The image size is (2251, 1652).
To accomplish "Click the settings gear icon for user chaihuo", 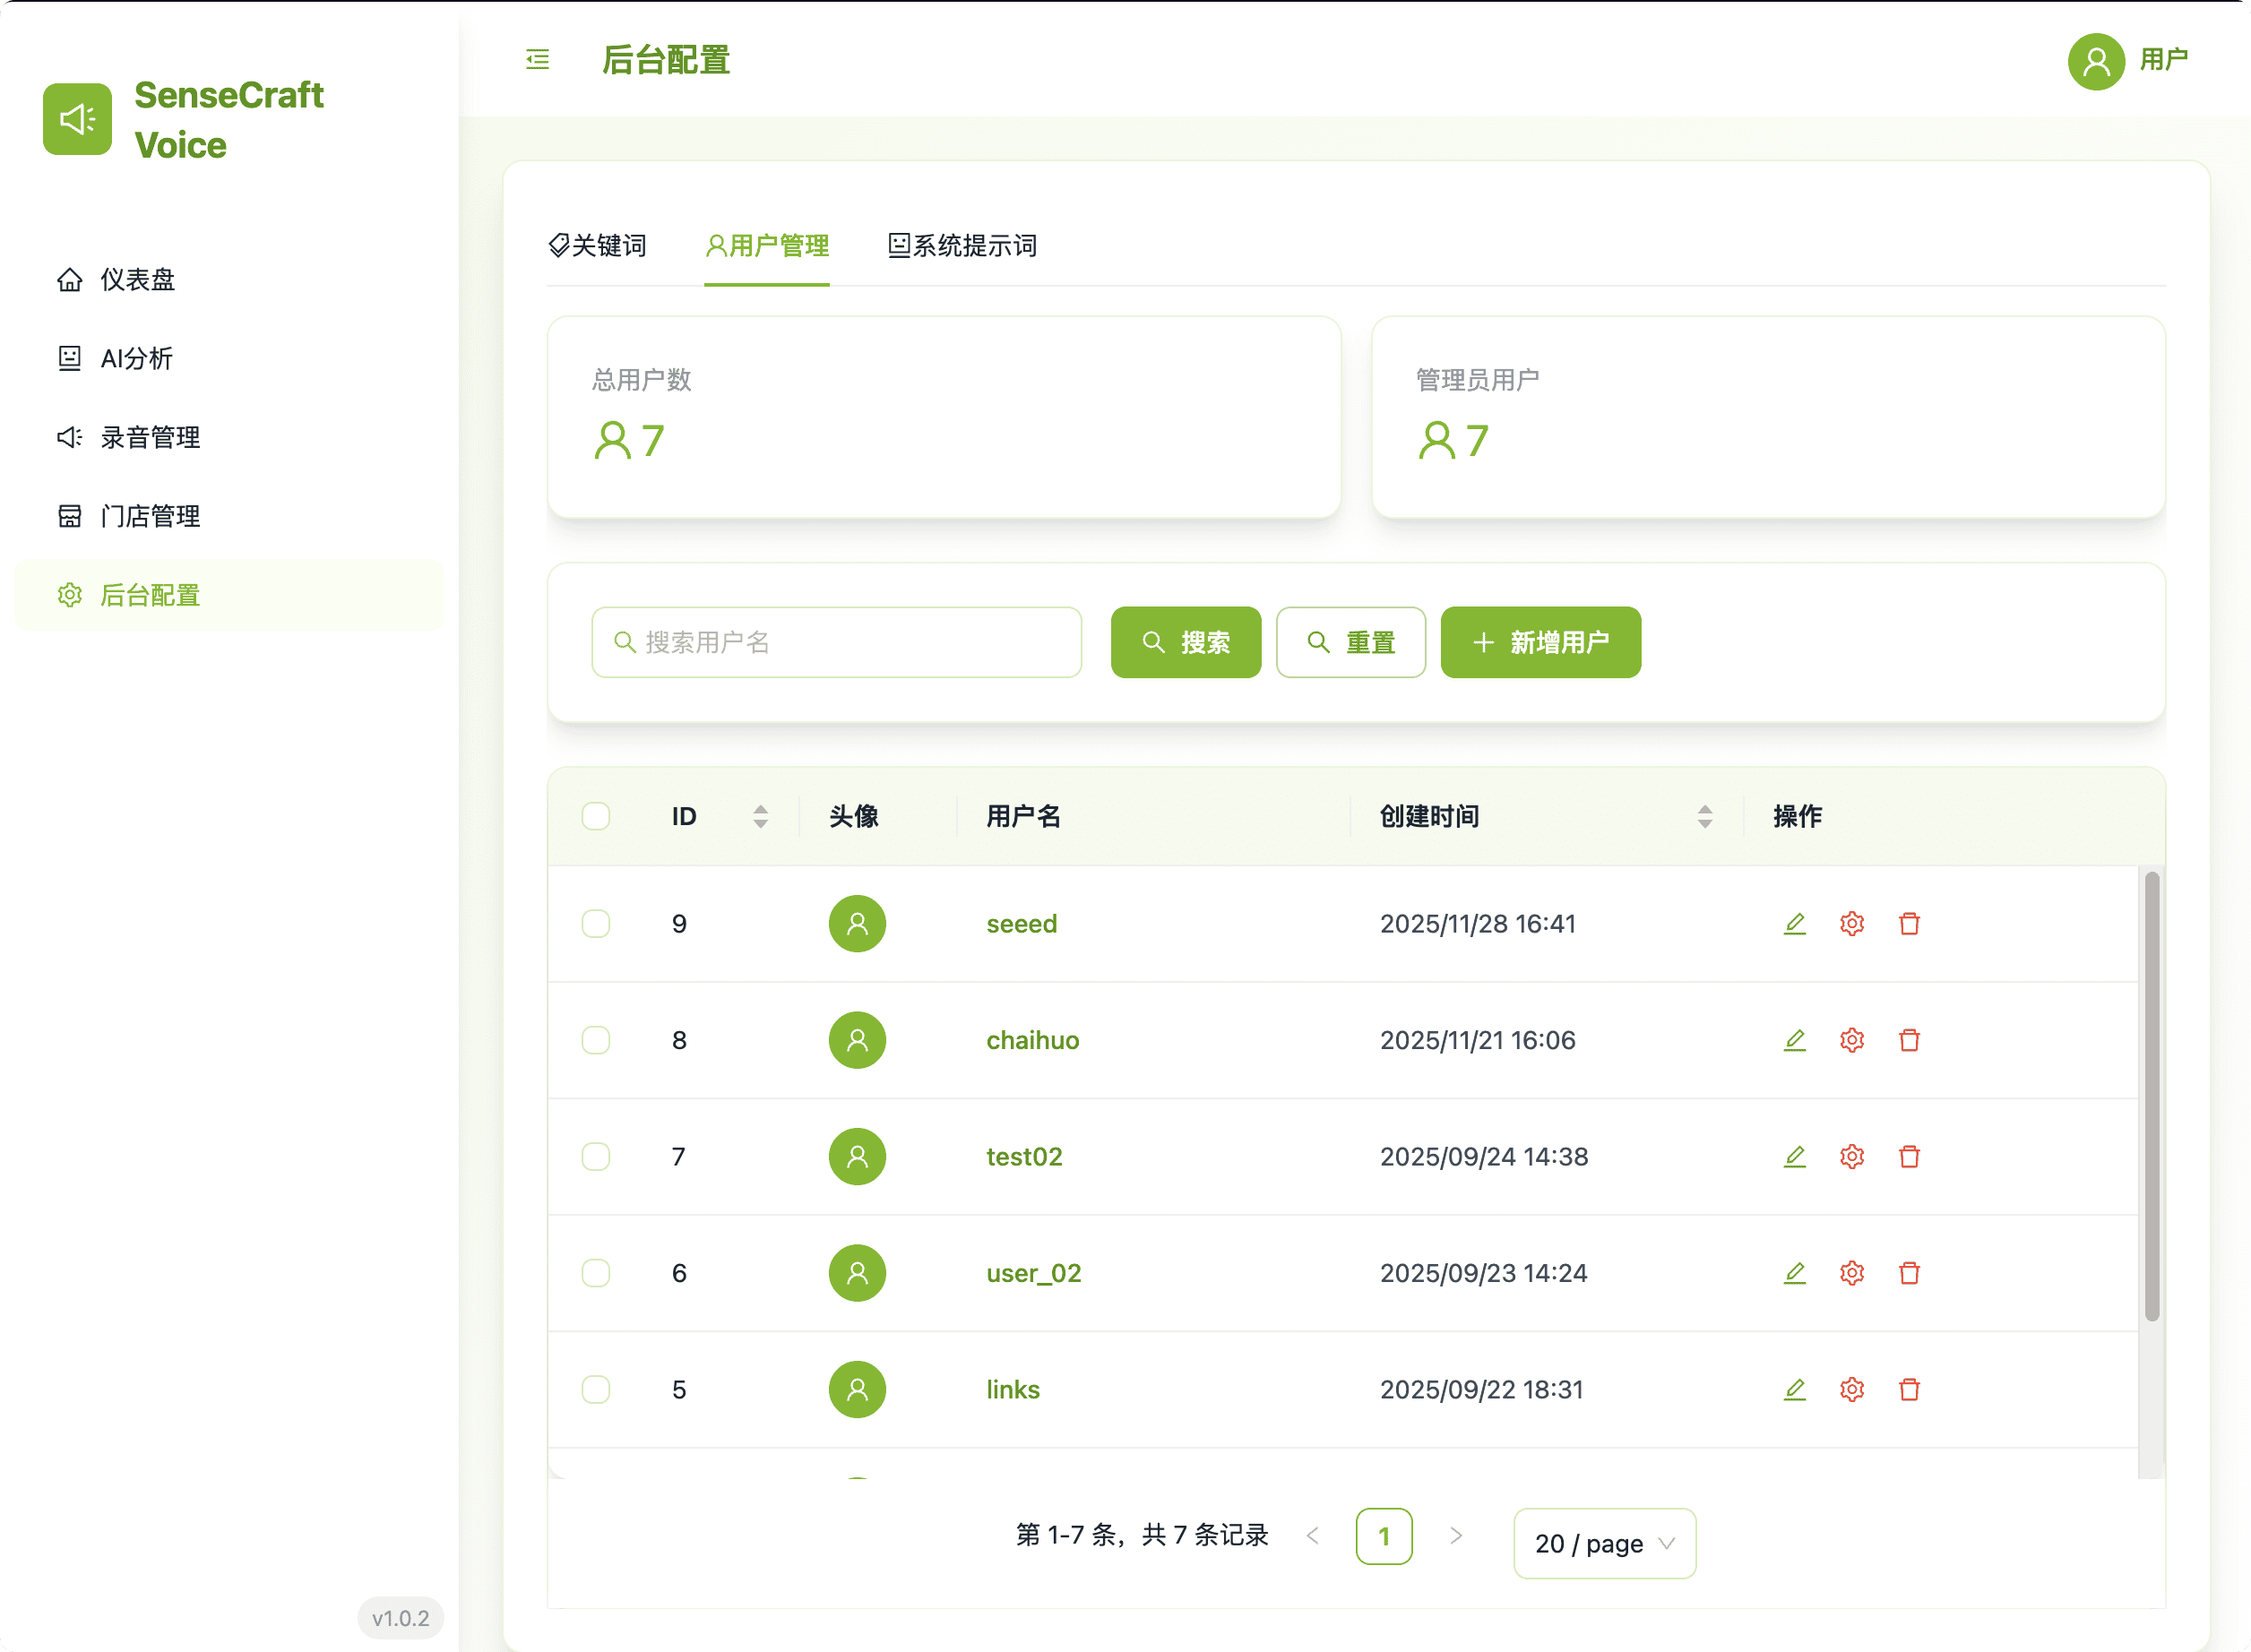I will pyautogui.click(x=1852, y=1040).
